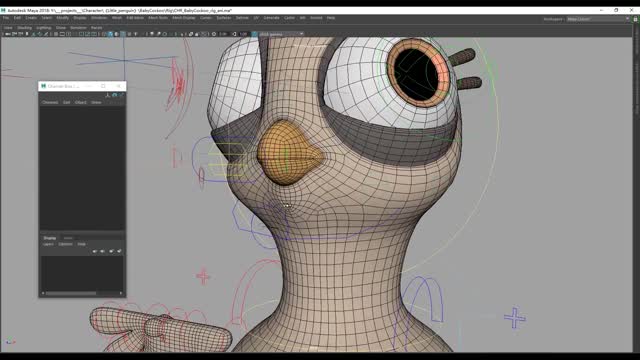Open Object menu in Channel Box window
Screen dimensions: 640x360
click(81, 102)
